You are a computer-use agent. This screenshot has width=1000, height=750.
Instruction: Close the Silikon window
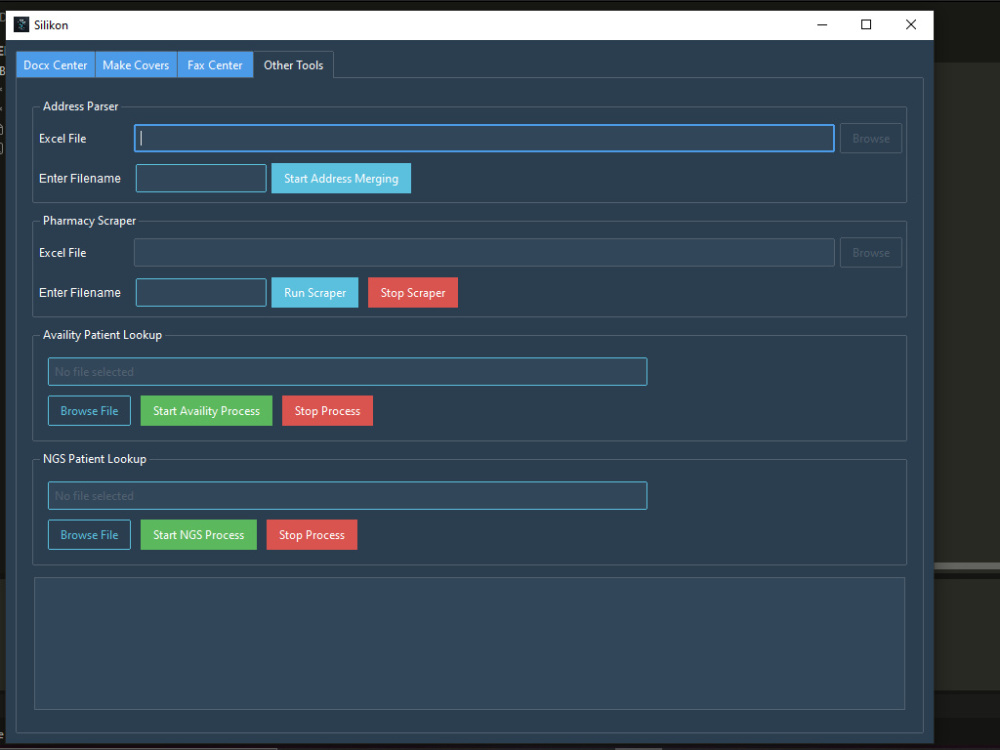[911, 25]
